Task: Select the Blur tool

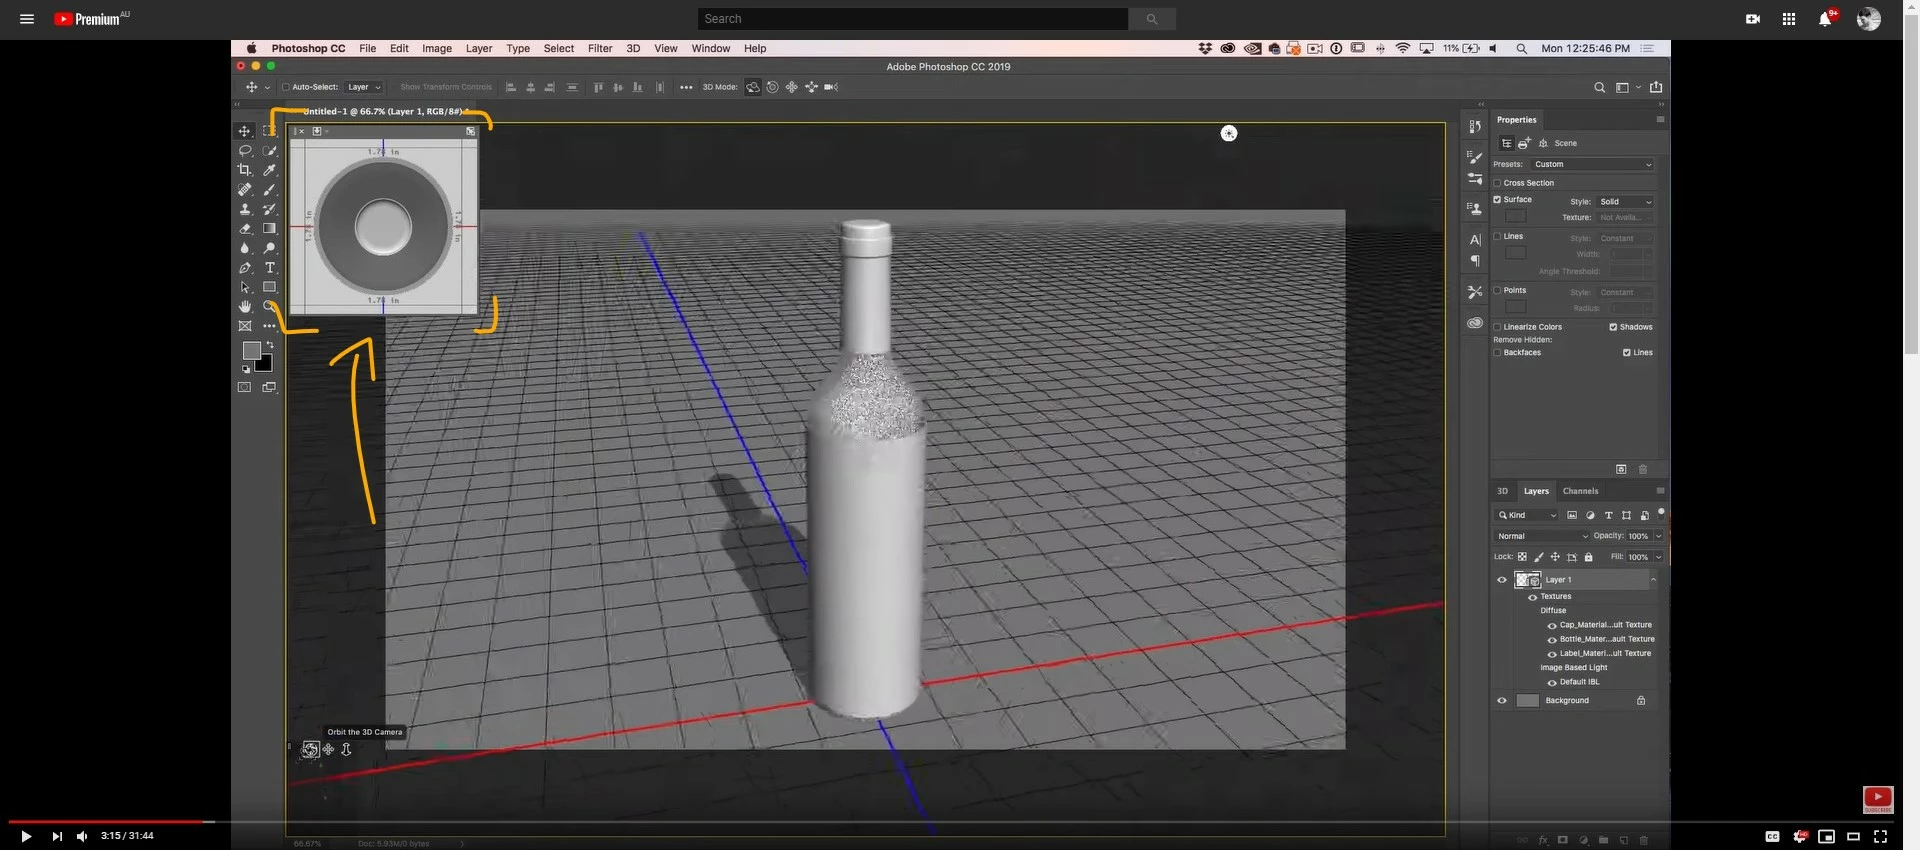Action: 244,248
